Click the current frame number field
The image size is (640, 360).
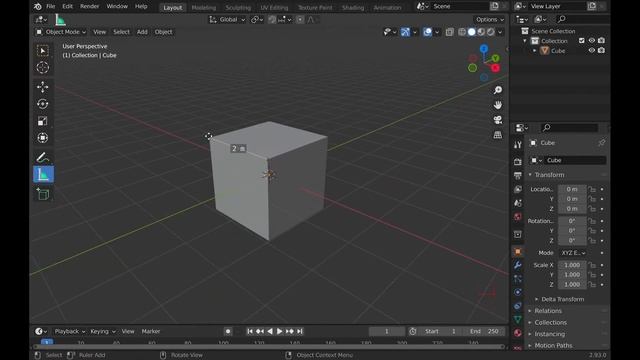387,331
